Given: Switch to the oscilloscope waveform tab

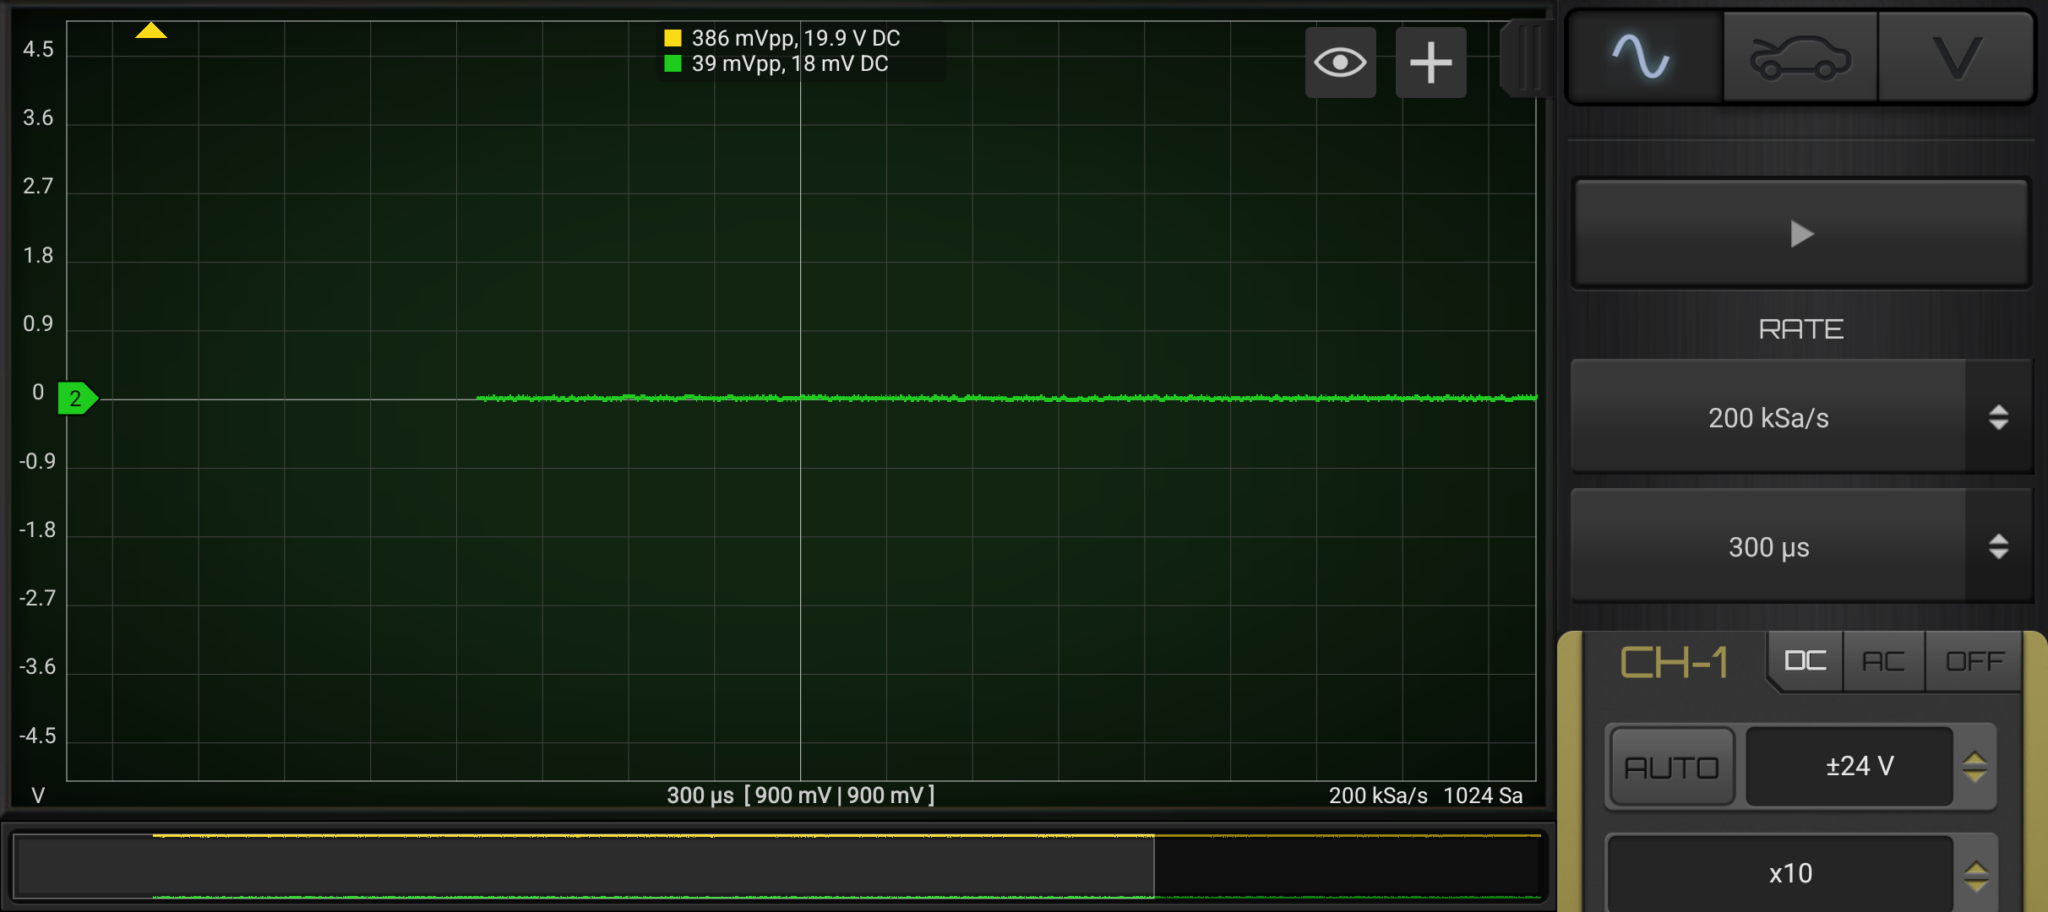Looking at the screenshot, I should point(1642,57).
